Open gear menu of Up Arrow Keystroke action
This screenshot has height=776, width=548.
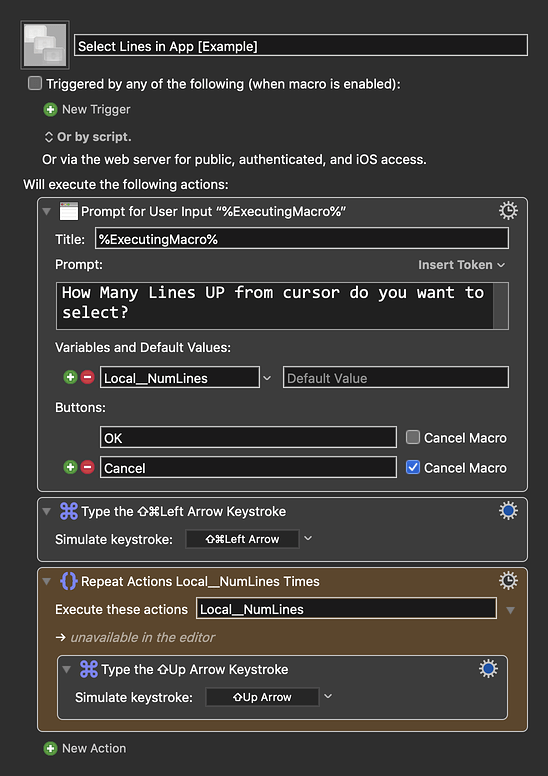click(488, 669)
